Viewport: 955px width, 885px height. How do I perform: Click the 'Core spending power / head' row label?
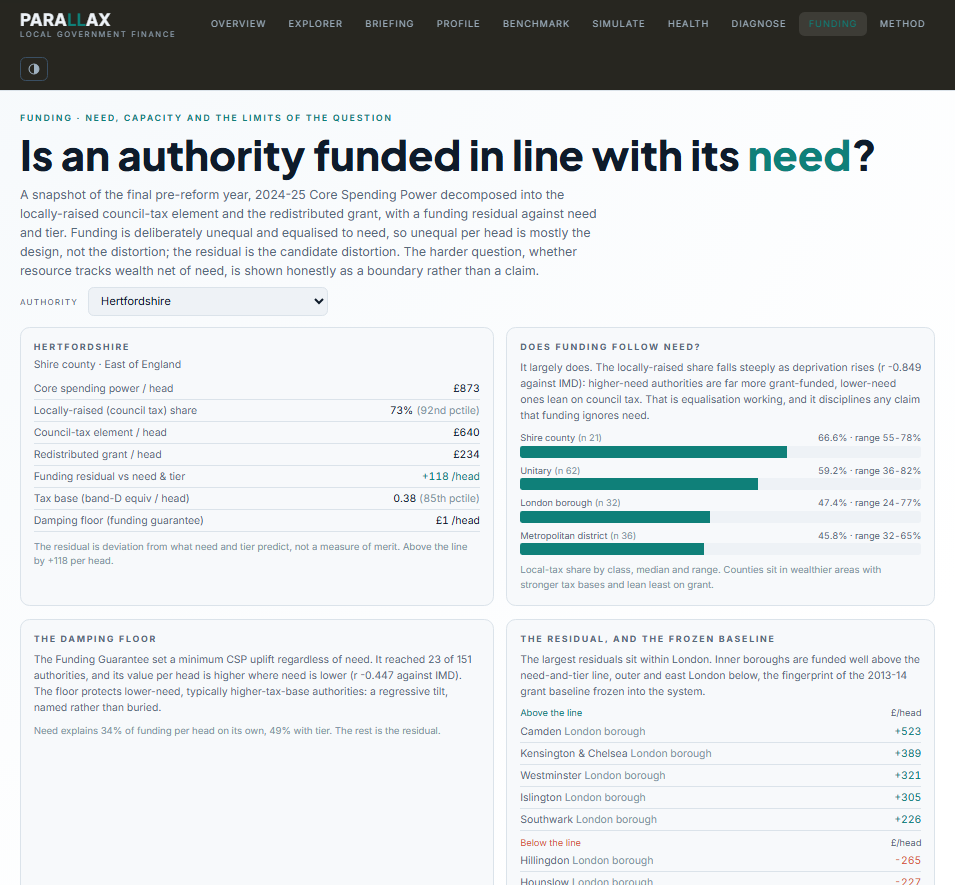click(104, 389)
